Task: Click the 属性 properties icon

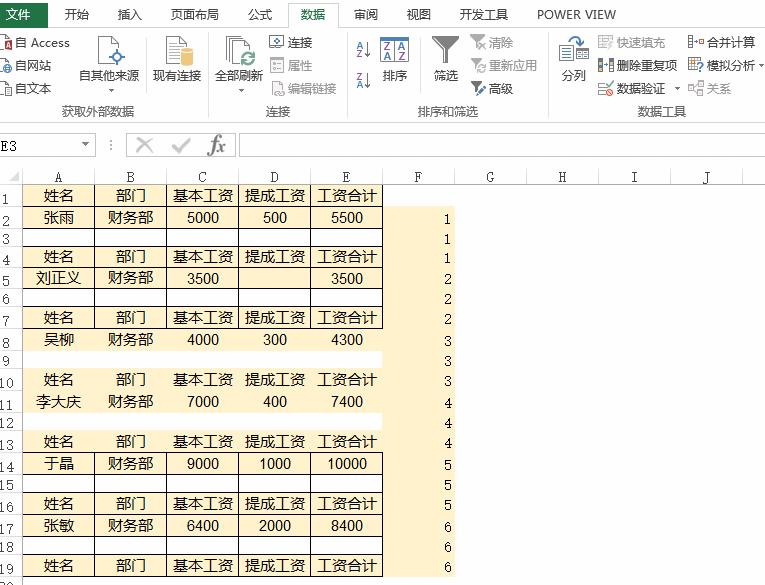Action: click(276, 65)
